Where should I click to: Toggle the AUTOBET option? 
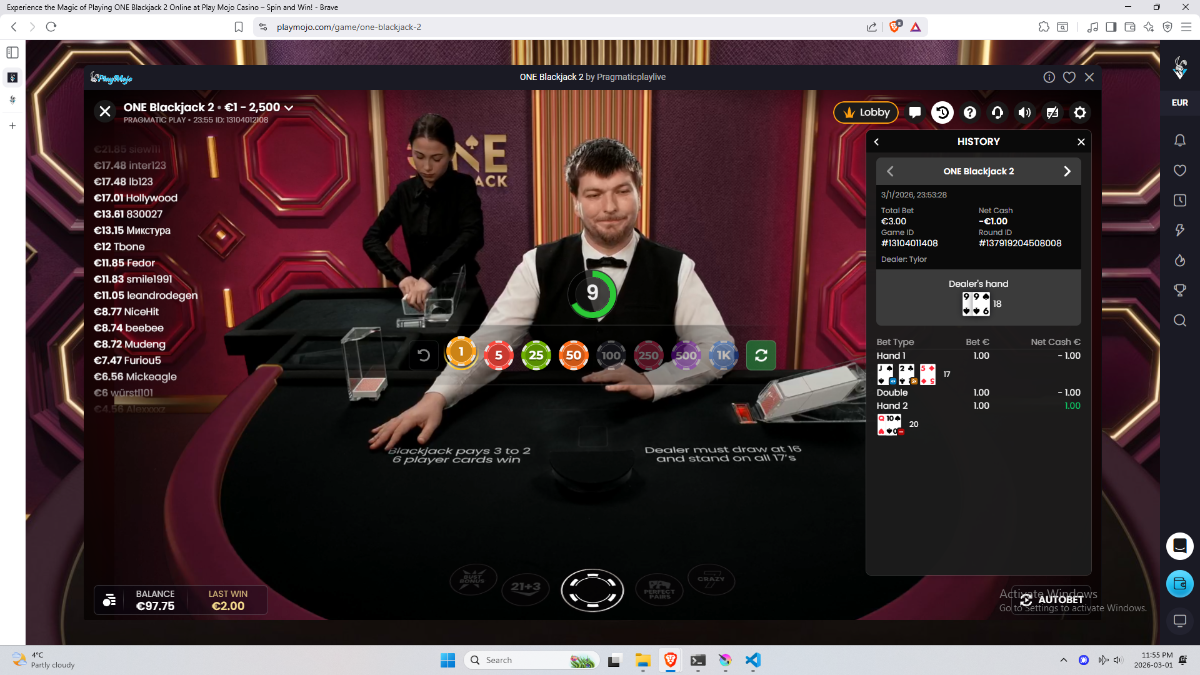click(1051, 600)
